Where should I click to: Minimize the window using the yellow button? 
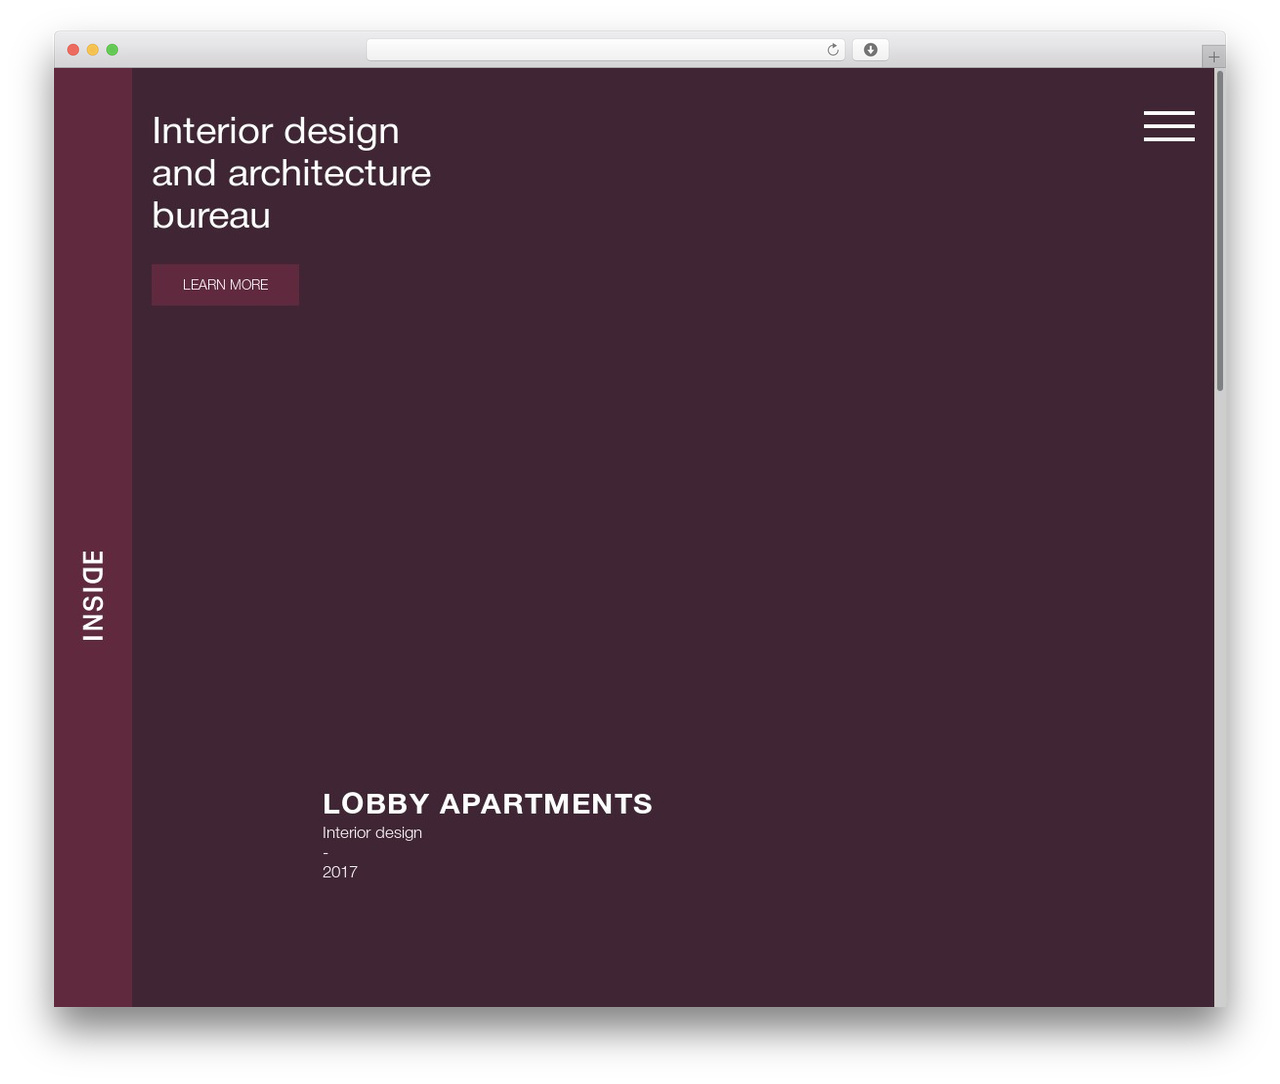click(93, 50)
